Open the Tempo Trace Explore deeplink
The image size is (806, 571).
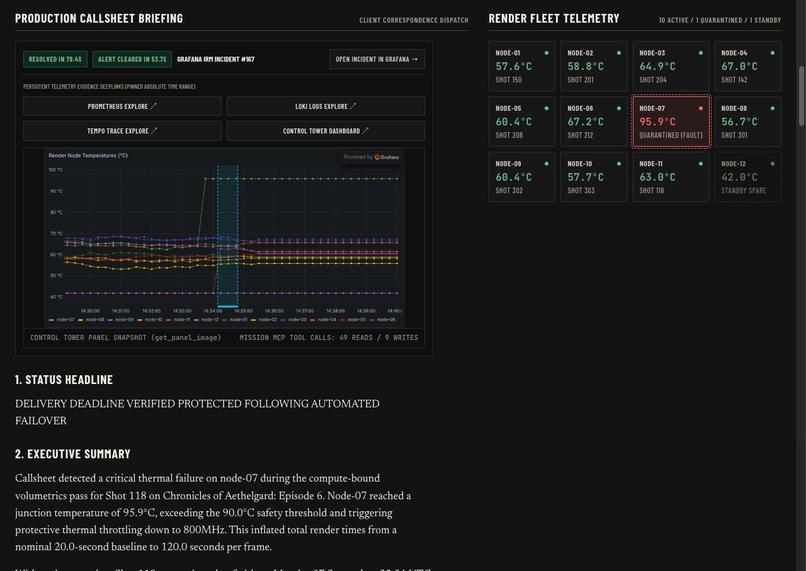[x=122, y=131]
